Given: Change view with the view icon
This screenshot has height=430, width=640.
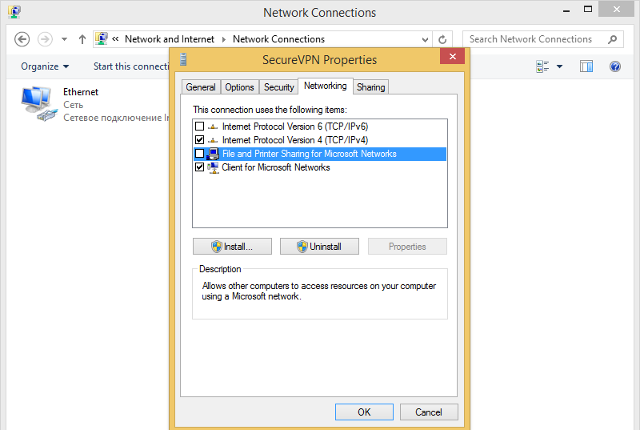Looking at the screenshot, I should click(543, 66).
